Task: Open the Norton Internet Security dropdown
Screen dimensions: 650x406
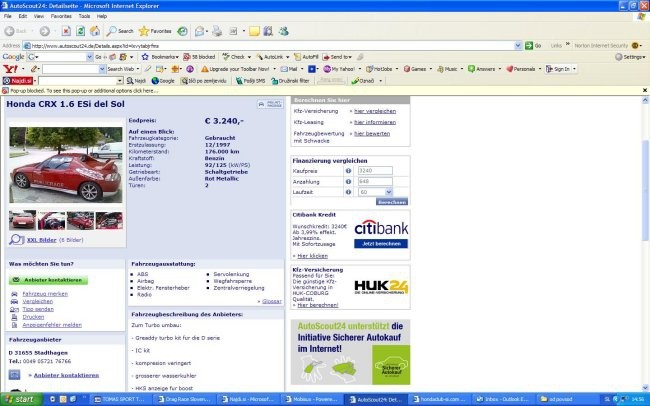Action: (x=640, y=46)
